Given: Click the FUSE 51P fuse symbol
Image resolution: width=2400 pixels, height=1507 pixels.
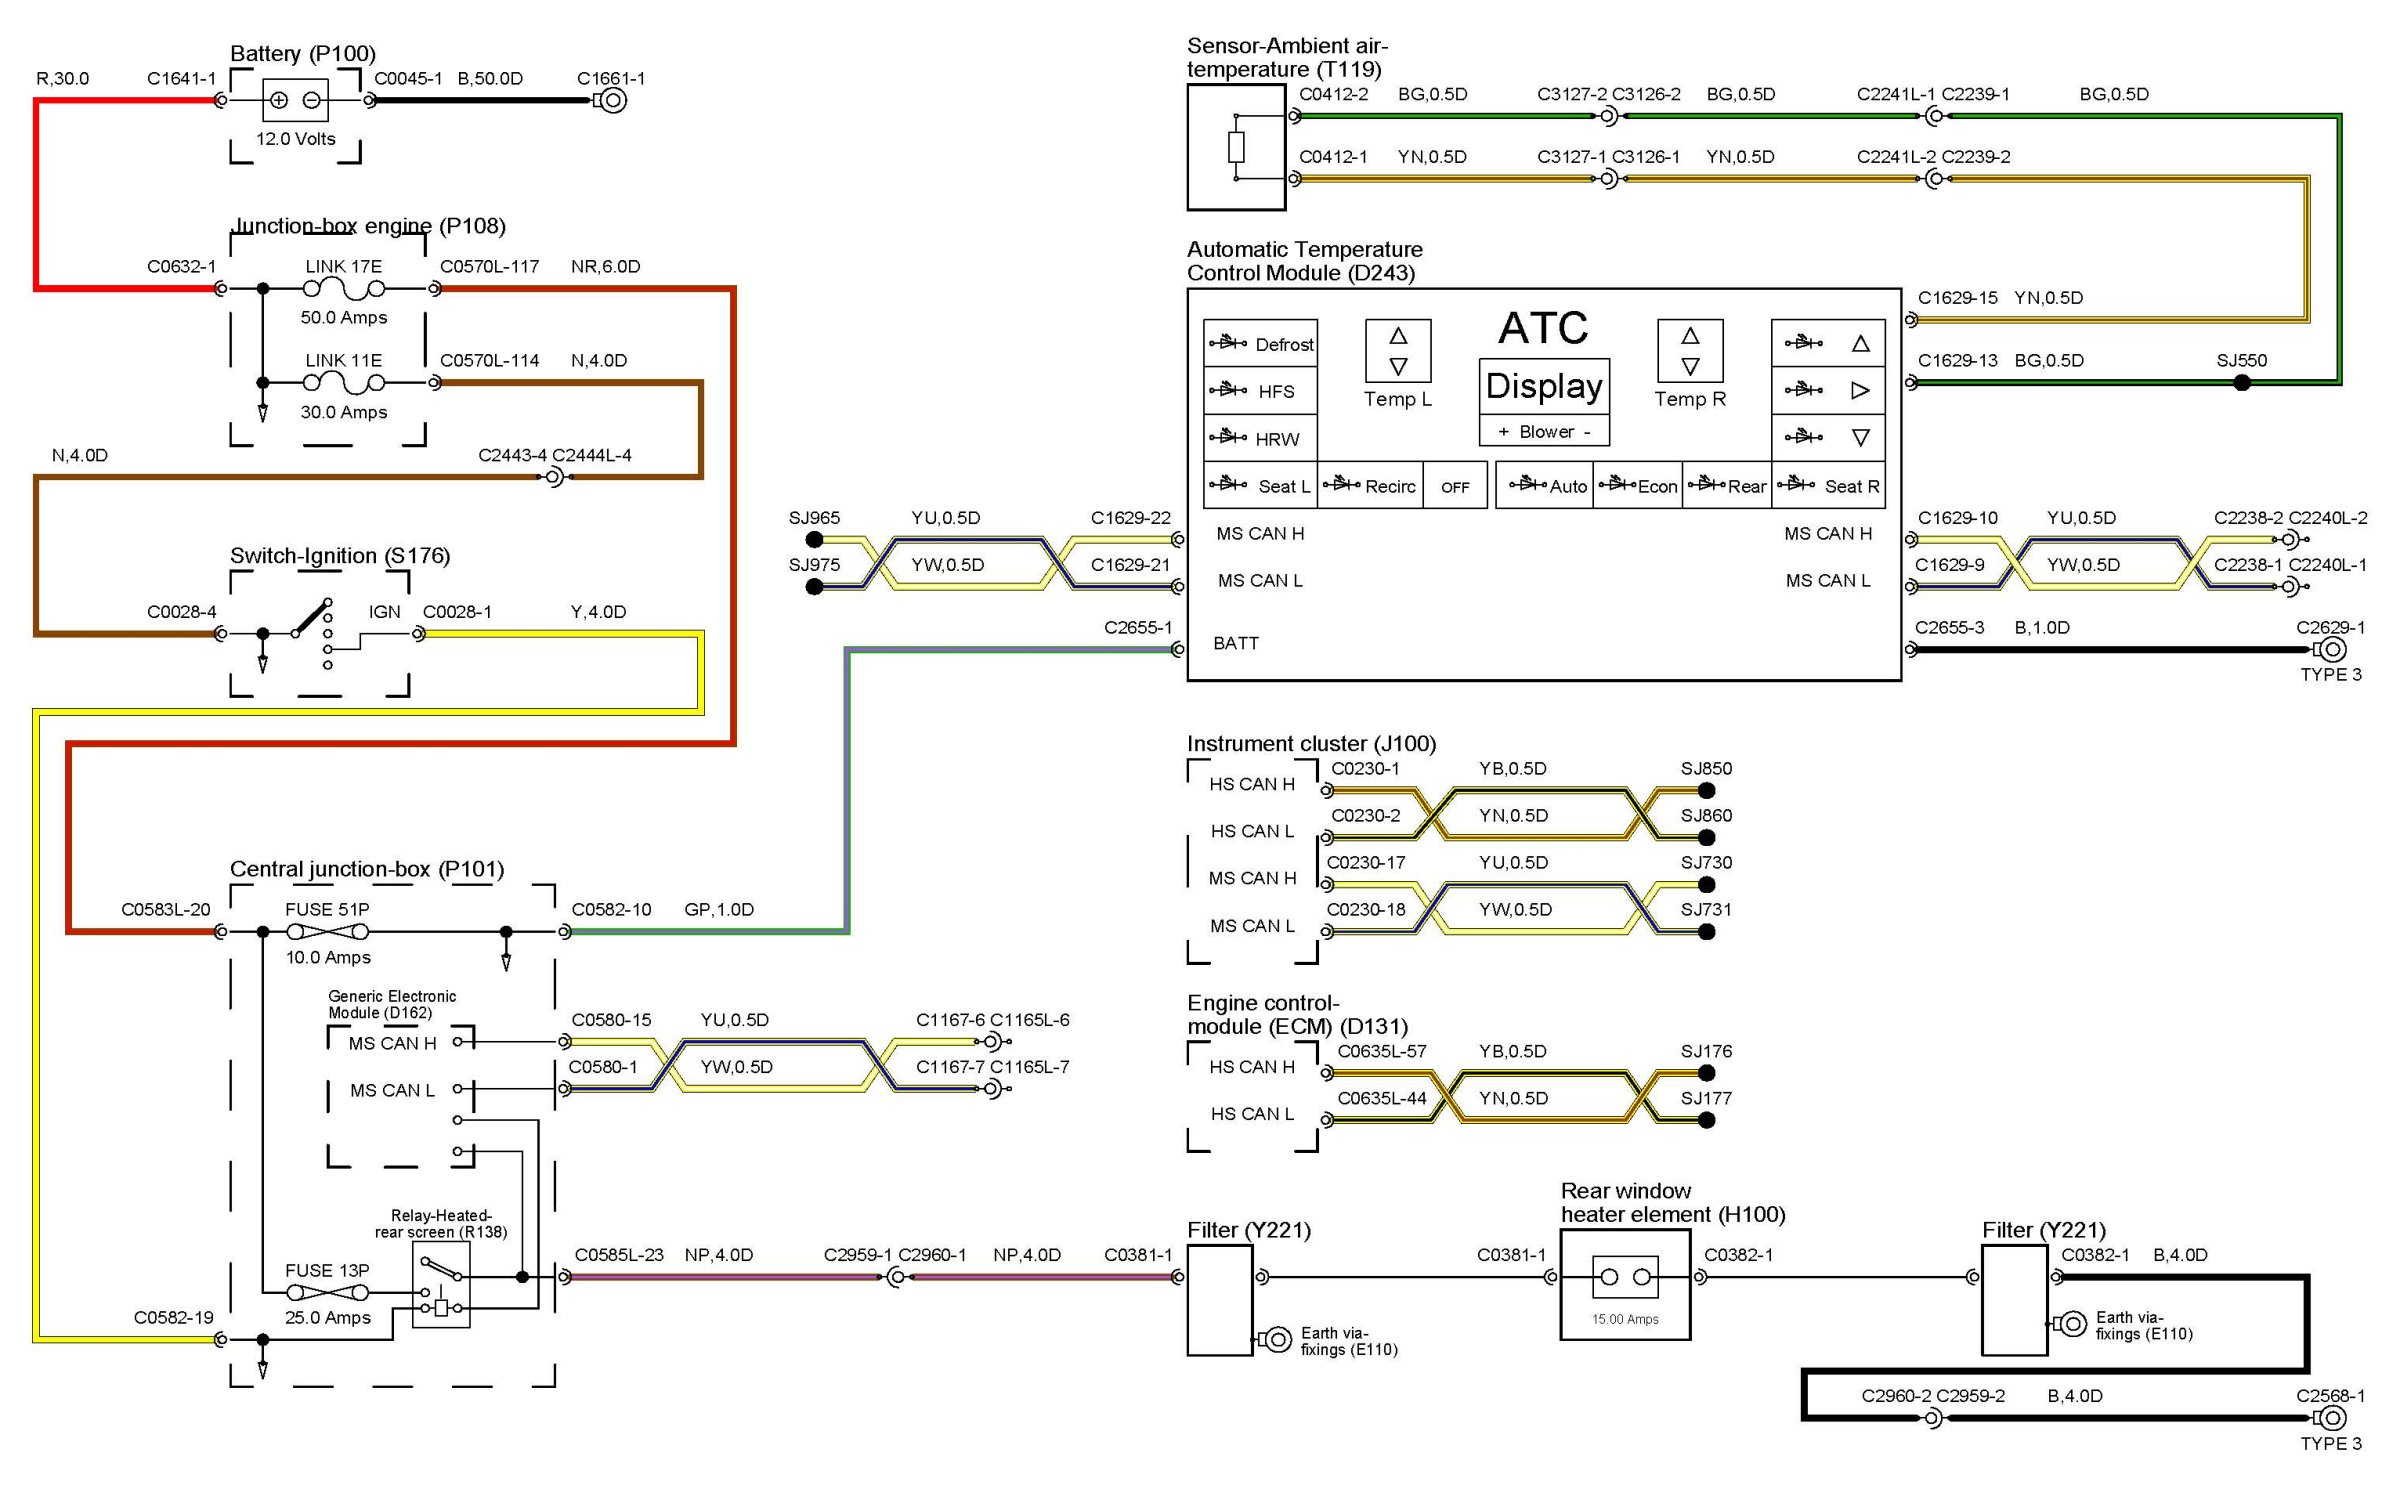Looking at the screenshot, I should (x=327, y=932).
